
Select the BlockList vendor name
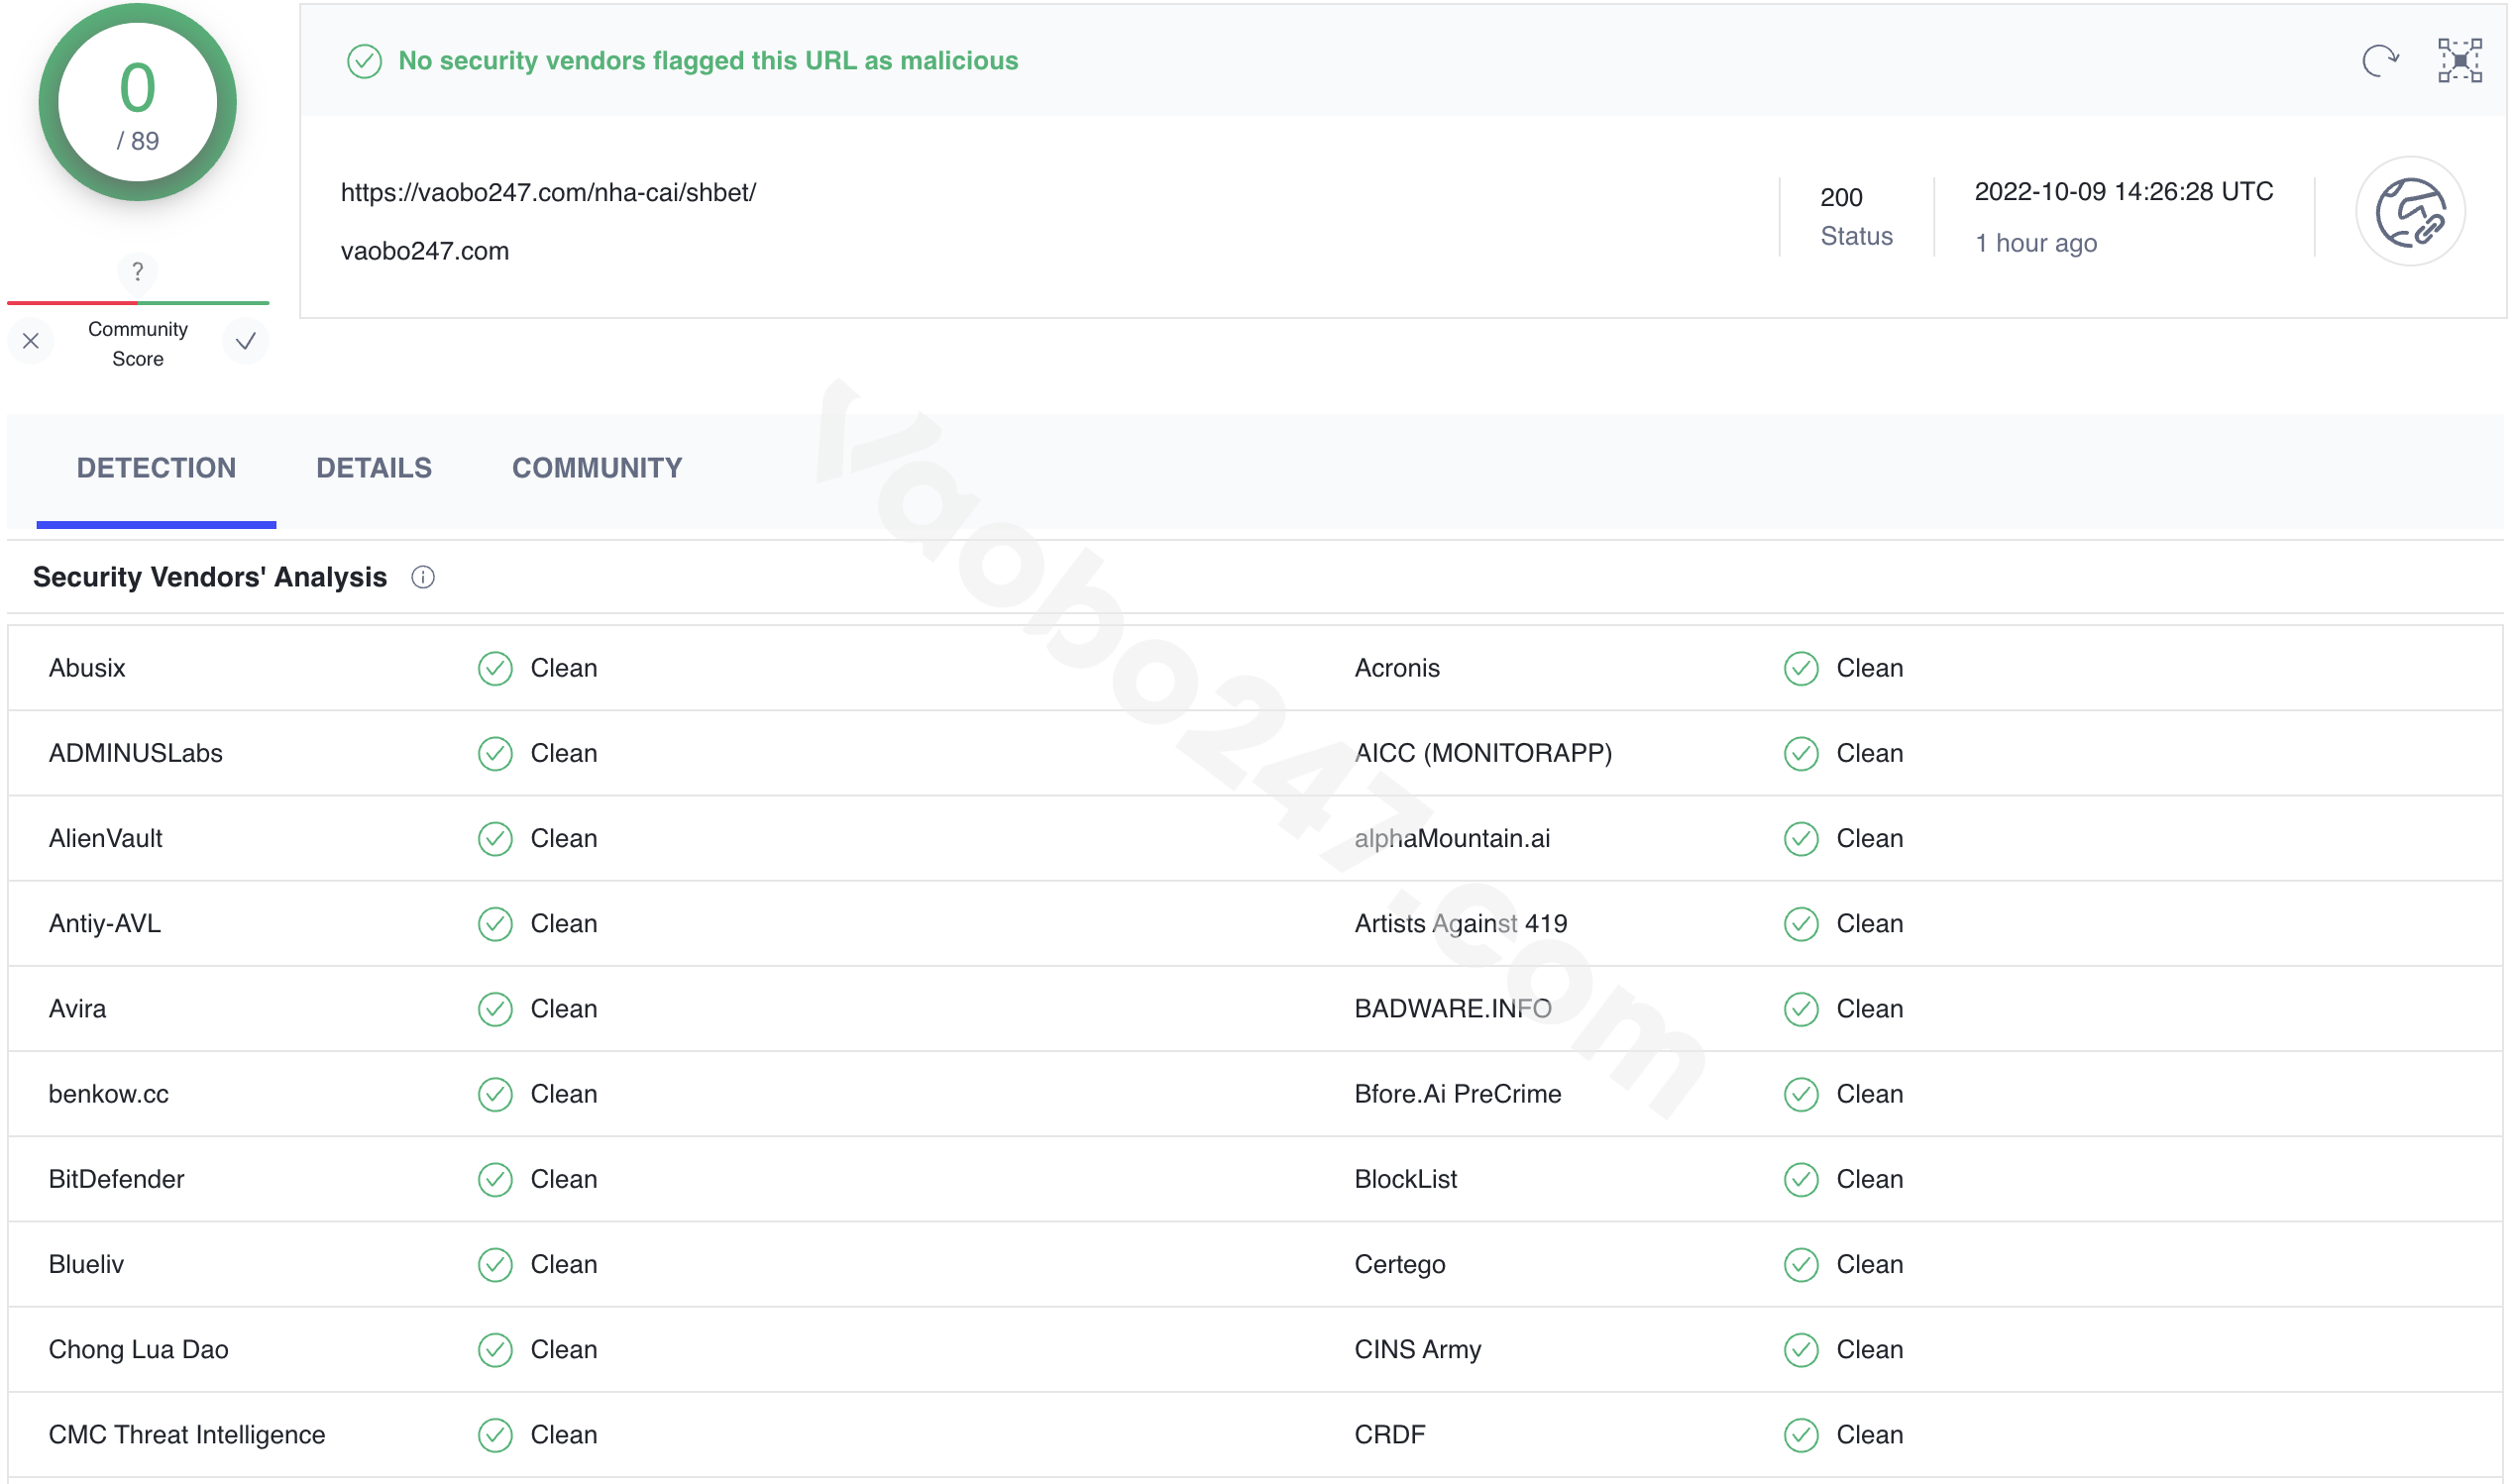coord(1405,1179)
